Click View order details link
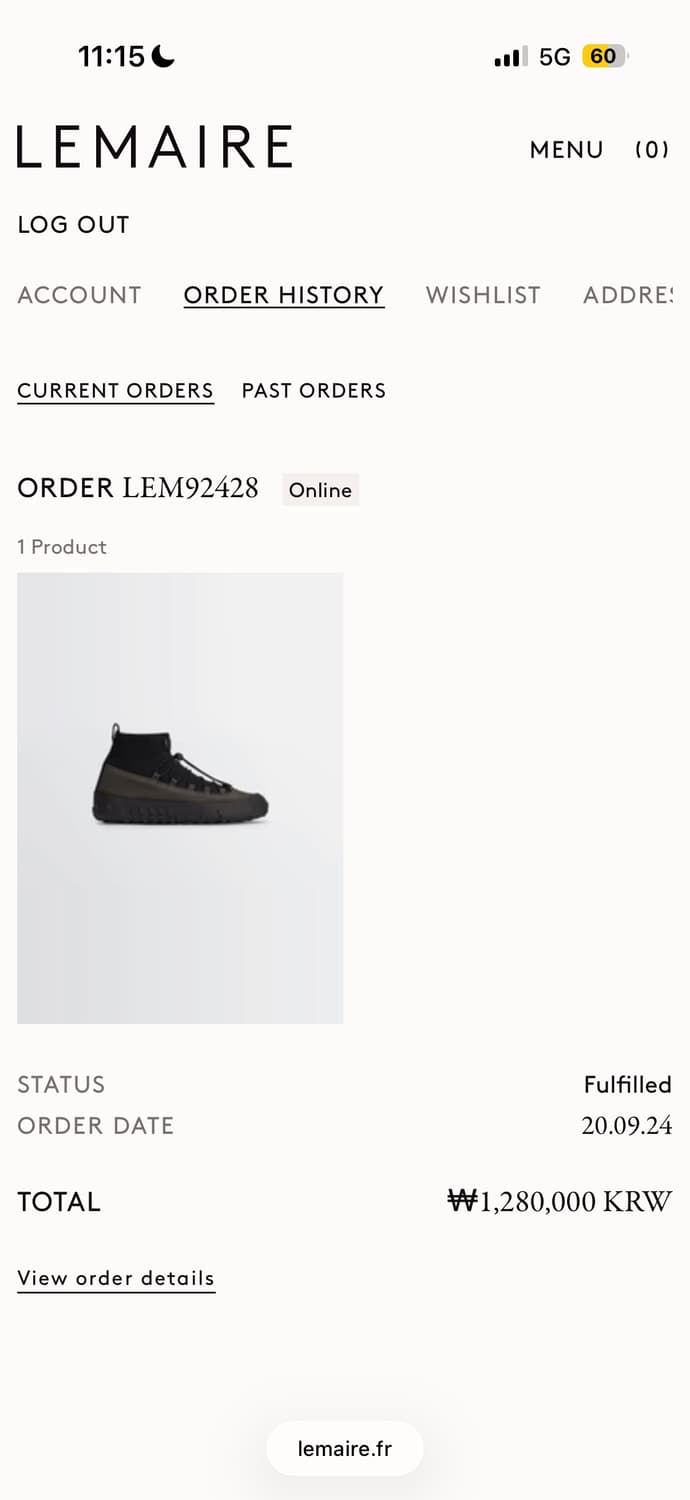This screenshot has width=690, height=1500. click(x=116, y=1279)
